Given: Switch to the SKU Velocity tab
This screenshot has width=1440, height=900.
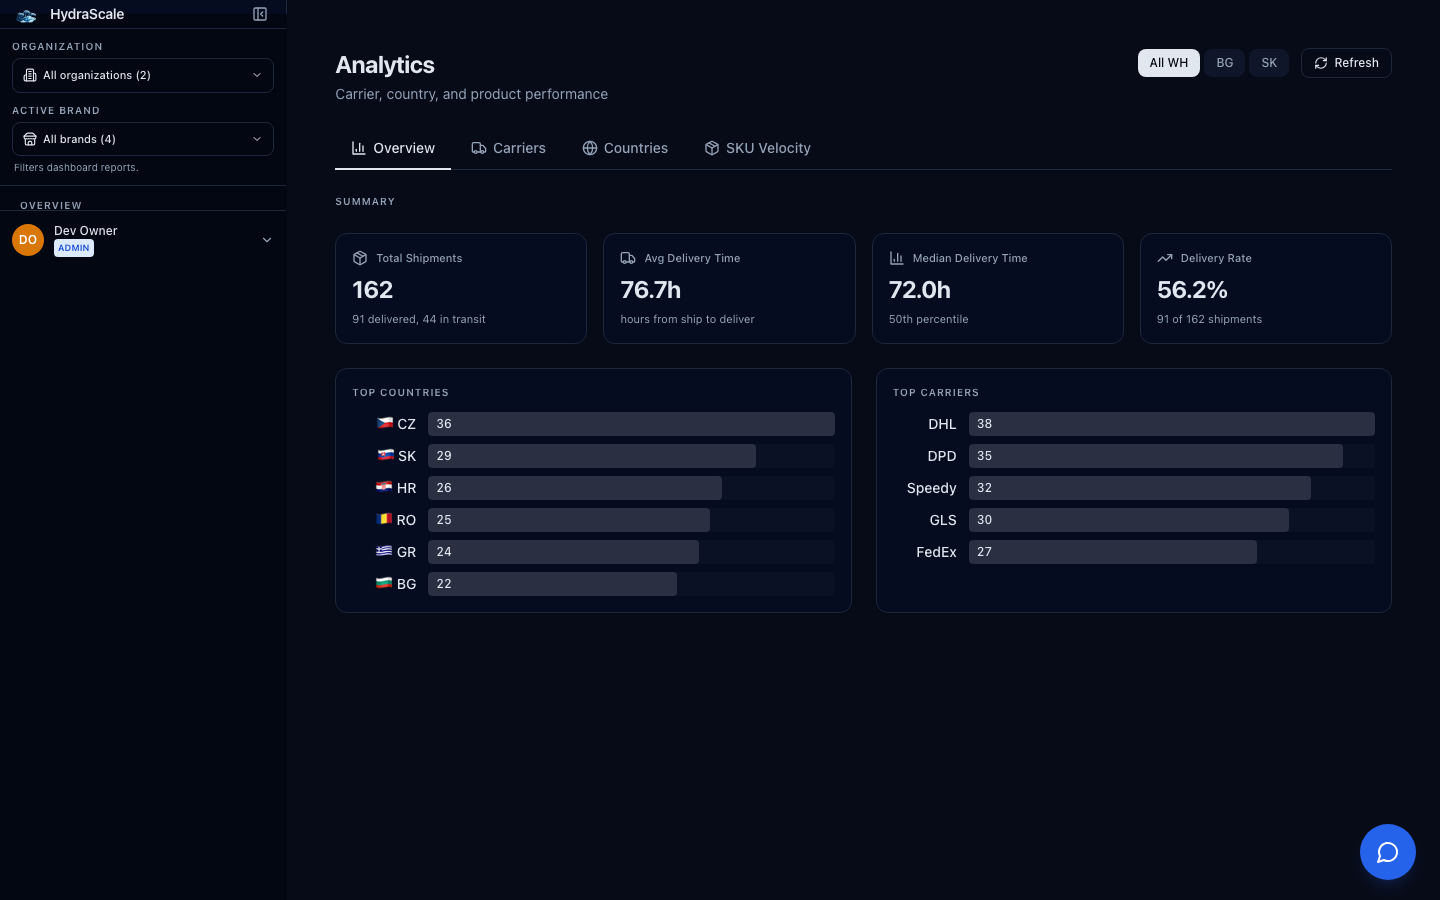Looking at the screenshot, I should 757,148.
